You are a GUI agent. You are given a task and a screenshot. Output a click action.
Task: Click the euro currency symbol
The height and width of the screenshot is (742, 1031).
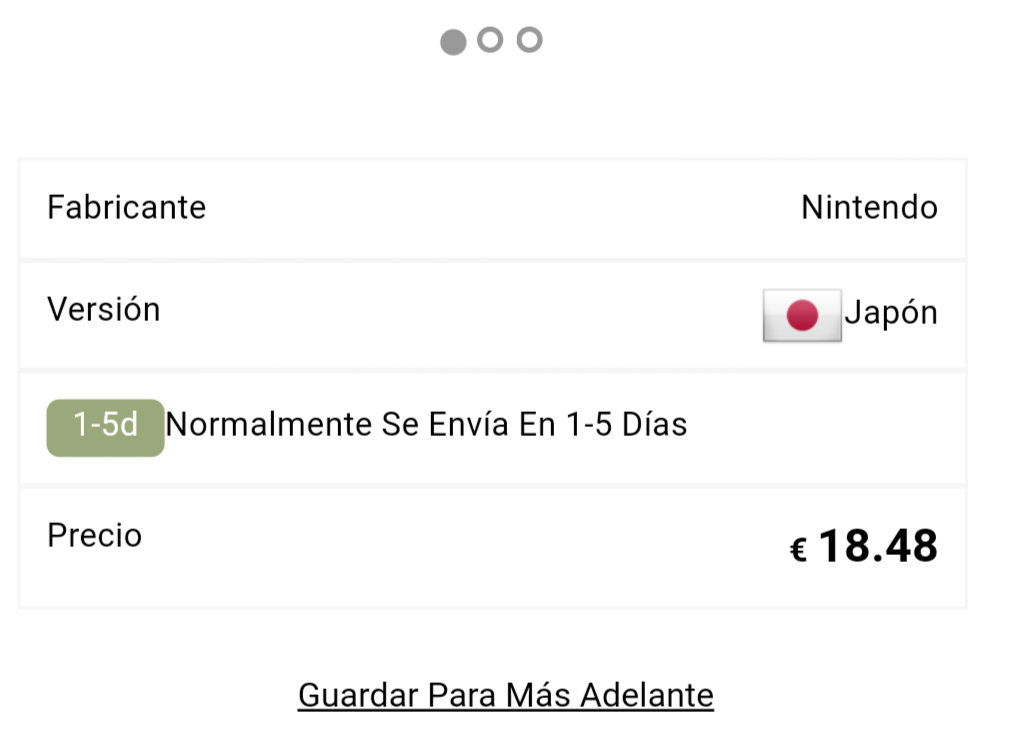point(798,550)
